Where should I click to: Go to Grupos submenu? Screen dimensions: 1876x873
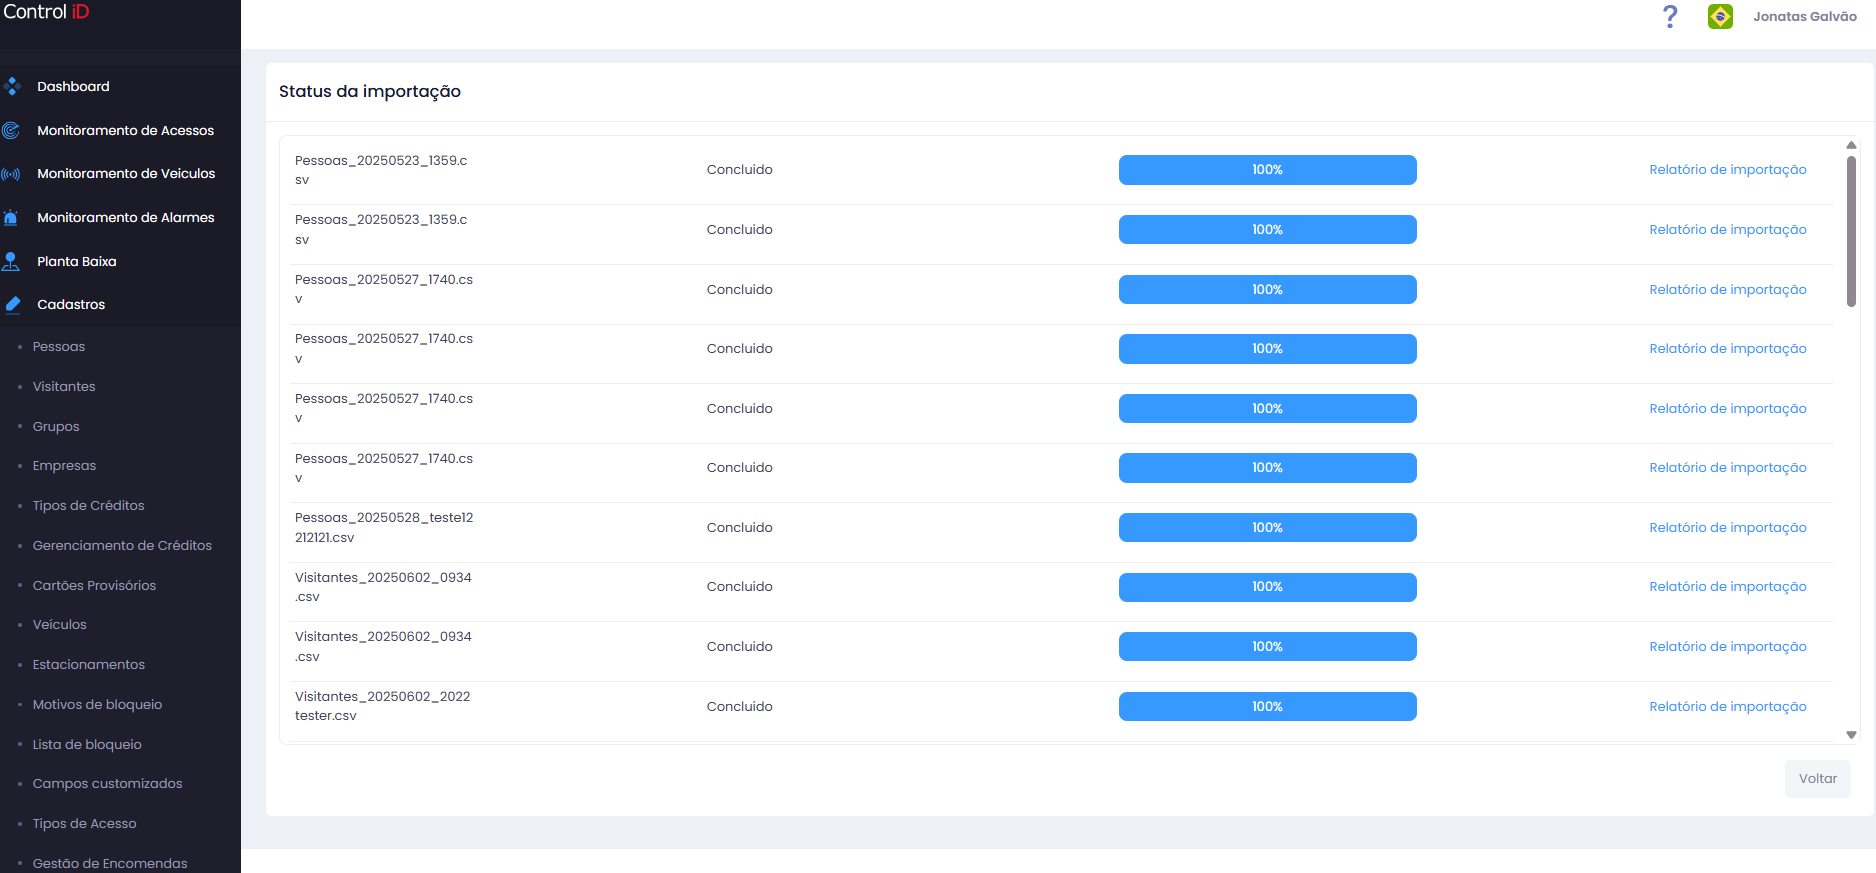coord(56,427)
